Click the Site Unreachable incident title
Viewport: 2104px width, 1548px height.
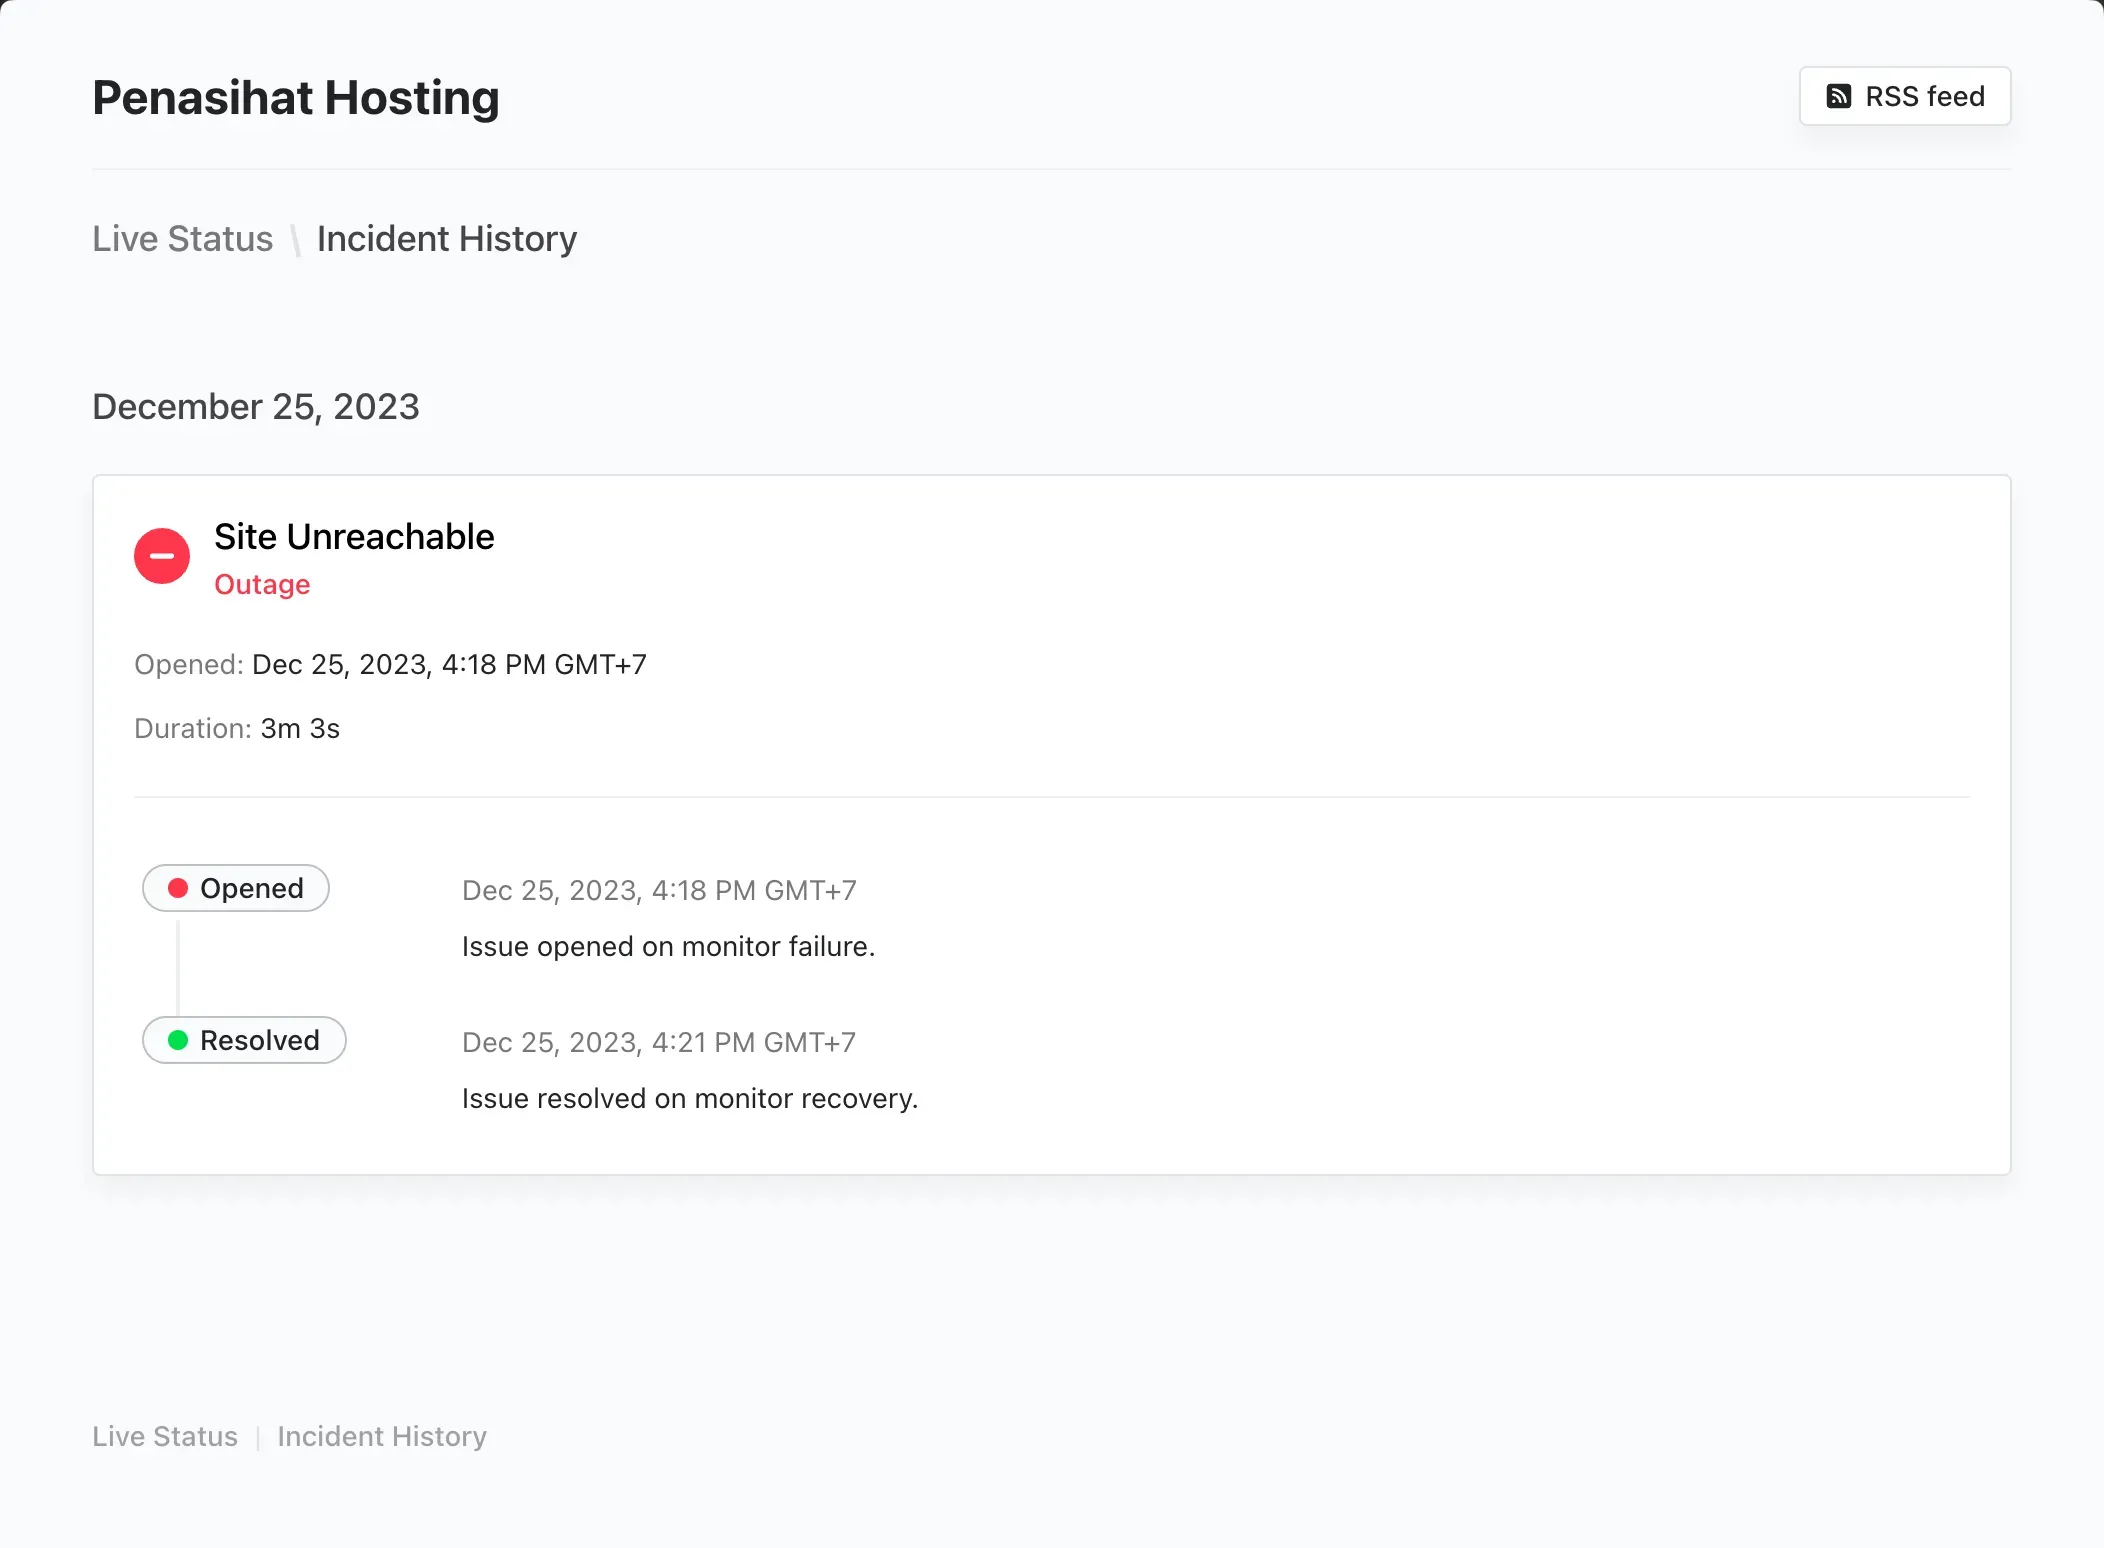(x=354, y=537)
